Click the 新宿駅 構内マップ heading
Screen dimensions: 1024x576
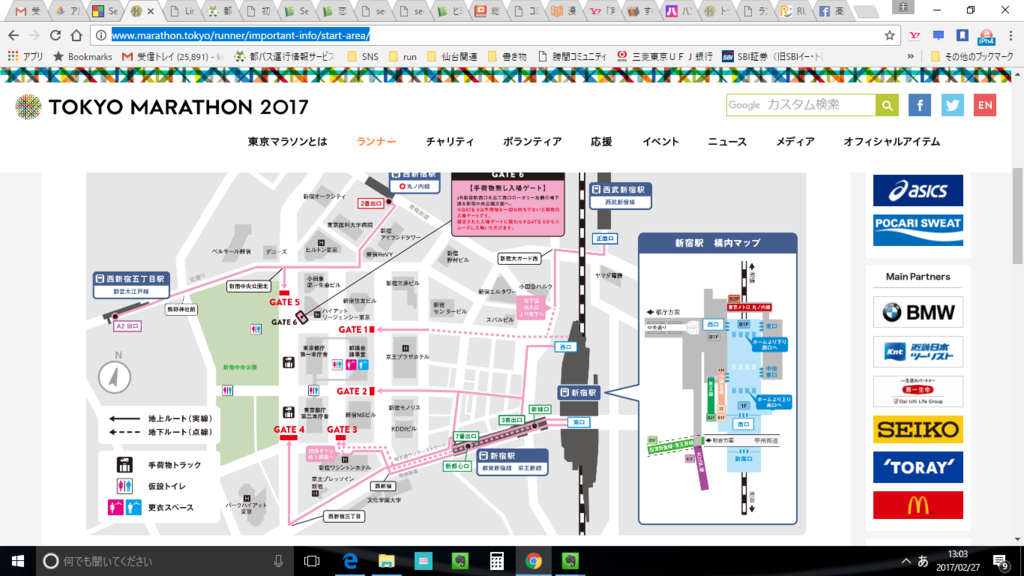point(717,243)
